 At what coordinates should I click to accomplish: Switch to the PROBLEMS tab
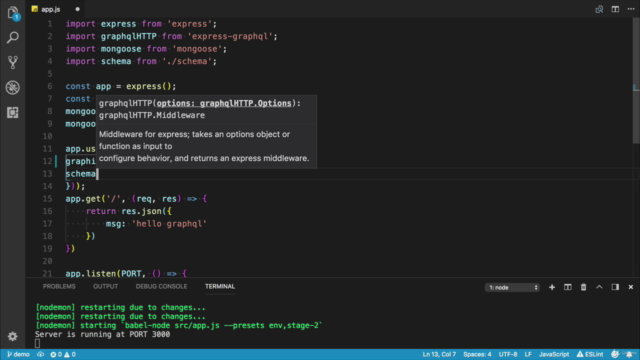pos(59,287)
